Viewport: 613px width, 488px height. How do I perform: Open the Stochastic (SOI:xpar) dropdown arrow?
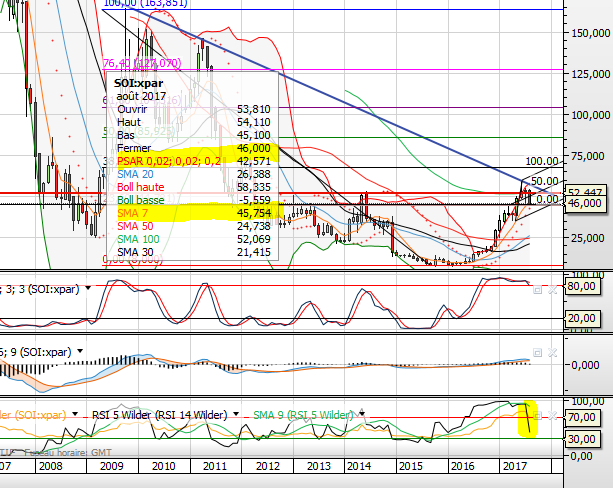[87, 288]
